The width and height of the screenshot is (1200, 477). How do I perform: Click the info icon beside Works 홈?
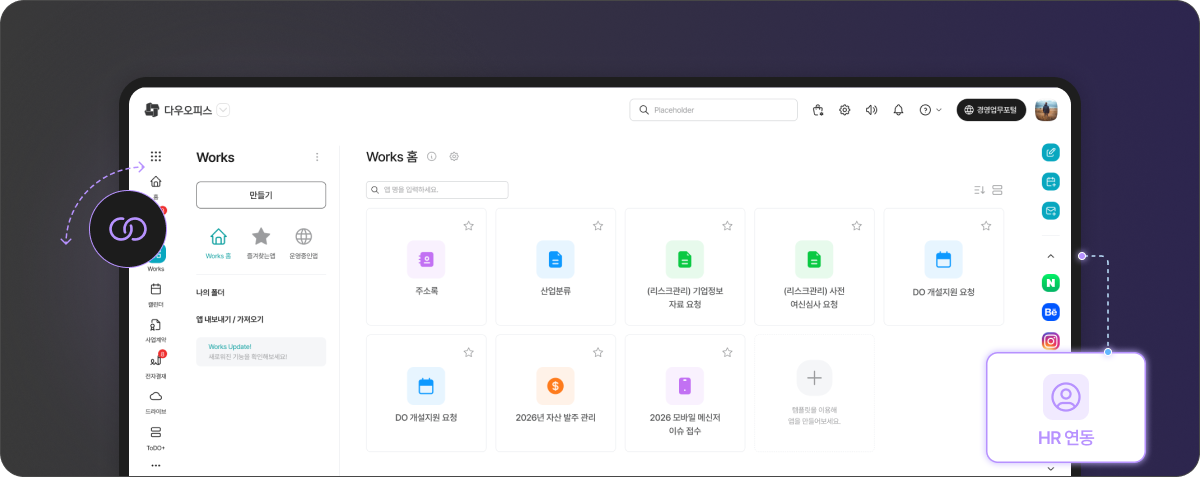432,157
